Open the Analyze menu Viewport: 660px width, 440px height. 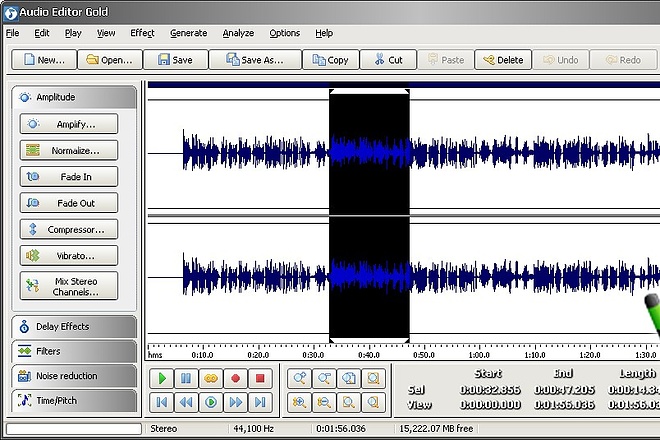tap(238, 33)
